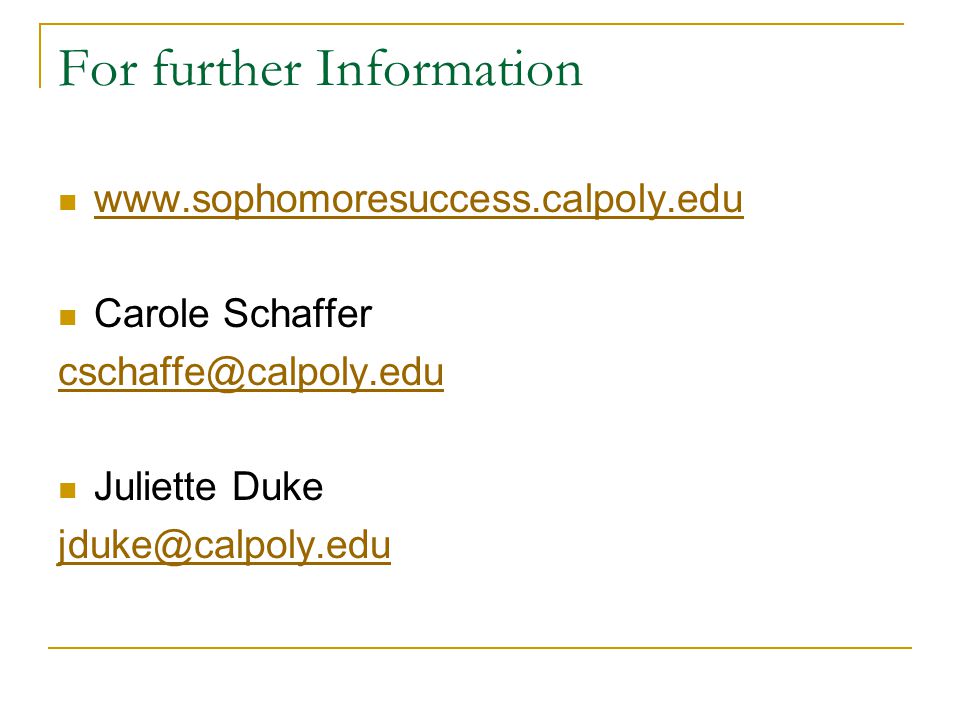Click the name text Carole Schaffer
The image size is (960, 720).
click(x=233, y=314)
